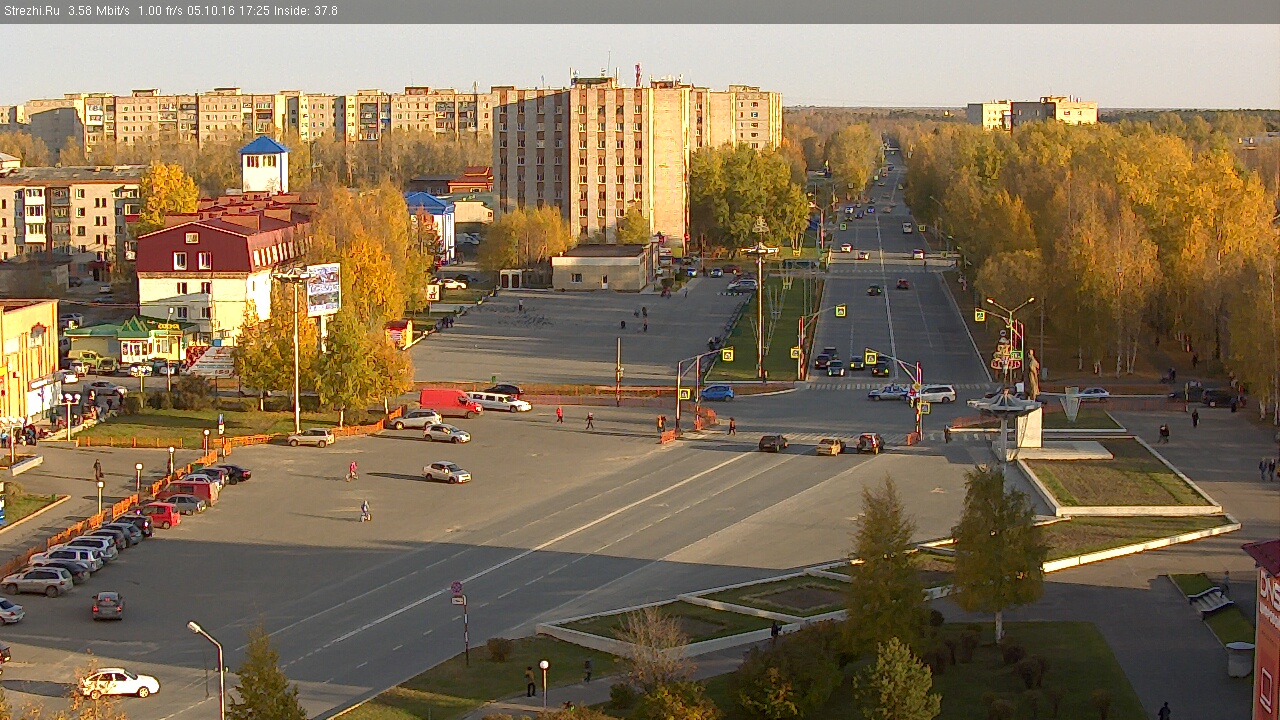The height and width of the screenshot is (720, 1280).
Task: Click the Strezhi.Ru overlay text
Action: coord(31,11)
